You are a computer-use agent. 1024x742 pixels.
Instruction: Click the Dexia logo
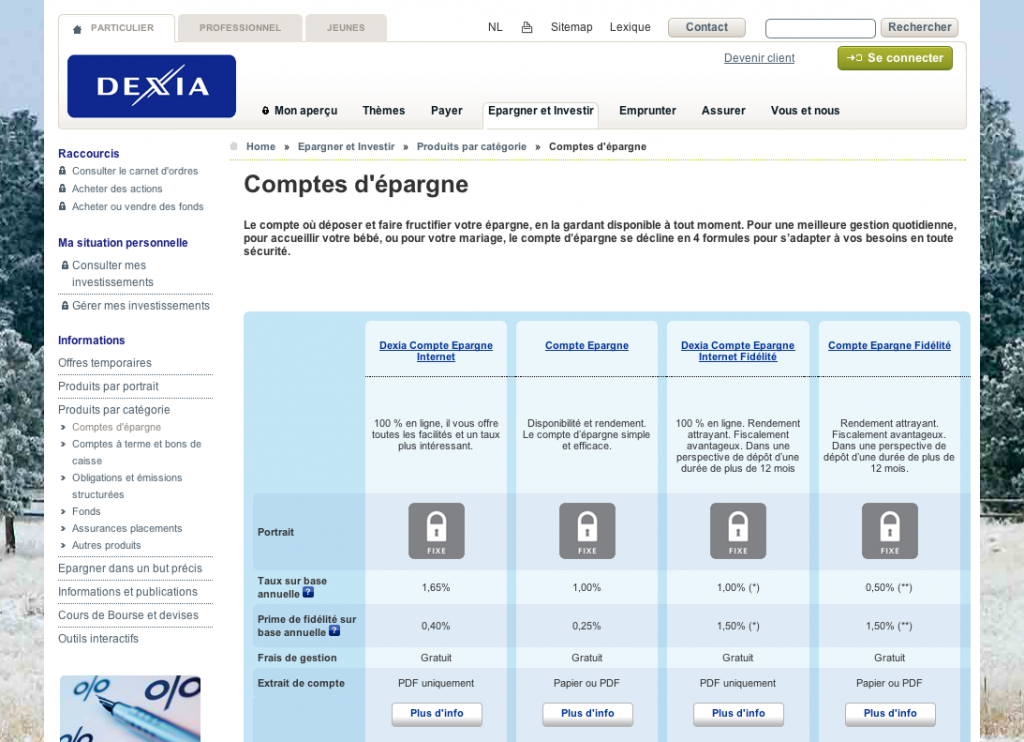(152, 86)
